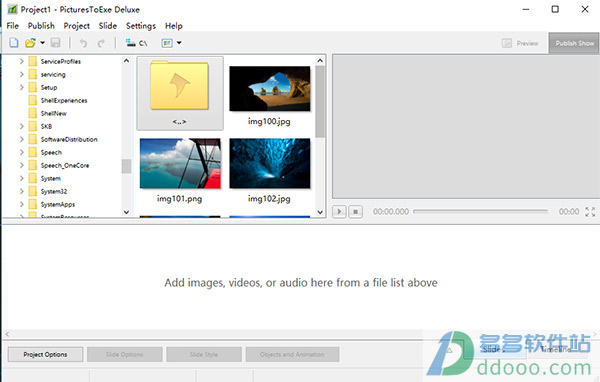Viewport: 600px width, 382px height.
Task: Expand the servicing folder node
Action: click(22, 74)
